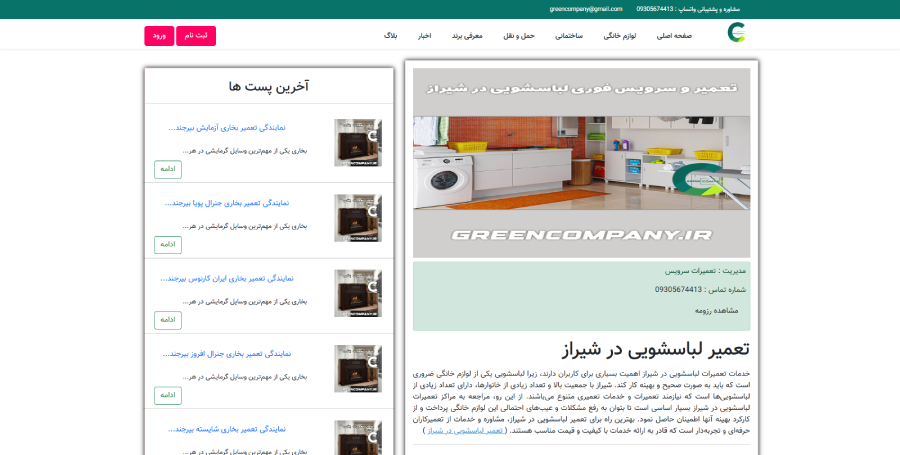Open صفحه اصلی menu item
The image size is (900, 455).
coord(674,36)
